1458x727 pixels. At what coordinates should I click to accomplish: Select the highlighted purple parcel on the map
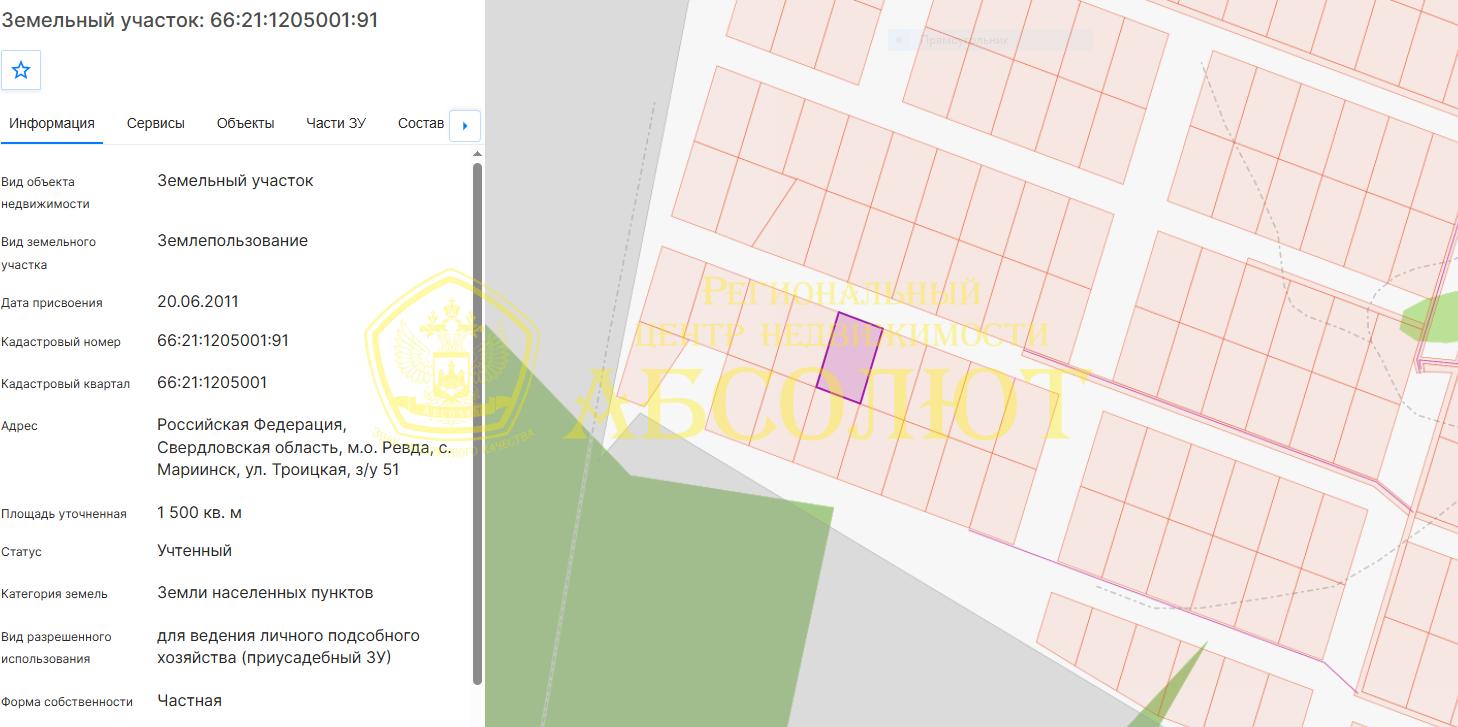[849, 358]
